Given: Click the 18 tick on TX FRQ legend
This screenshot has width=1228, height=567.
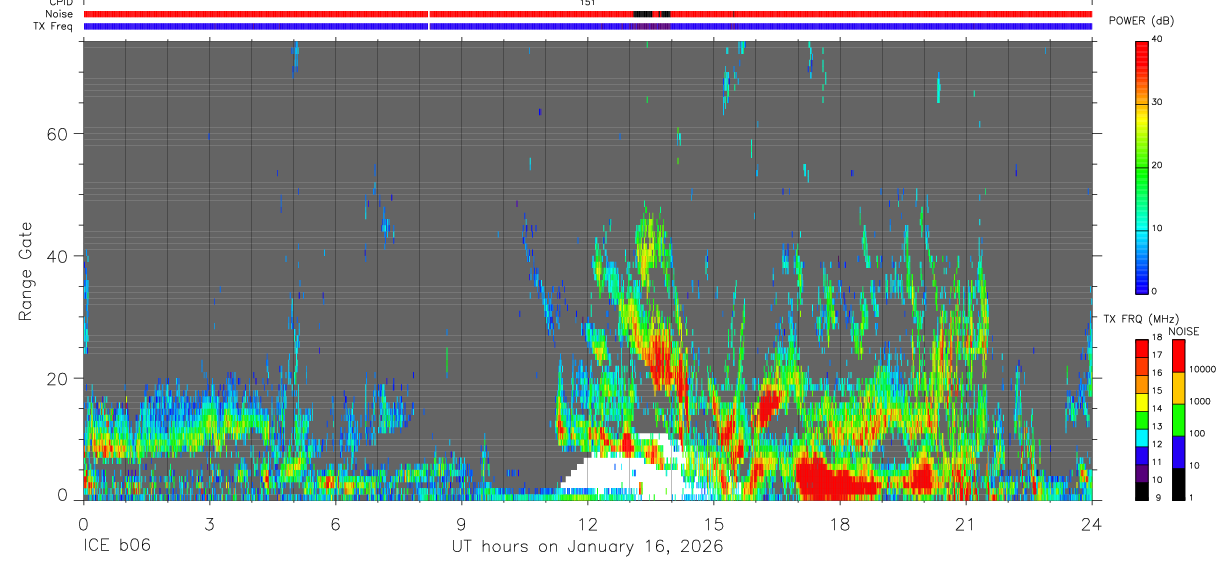Looking at the screenshot, I should (1157, 338).
